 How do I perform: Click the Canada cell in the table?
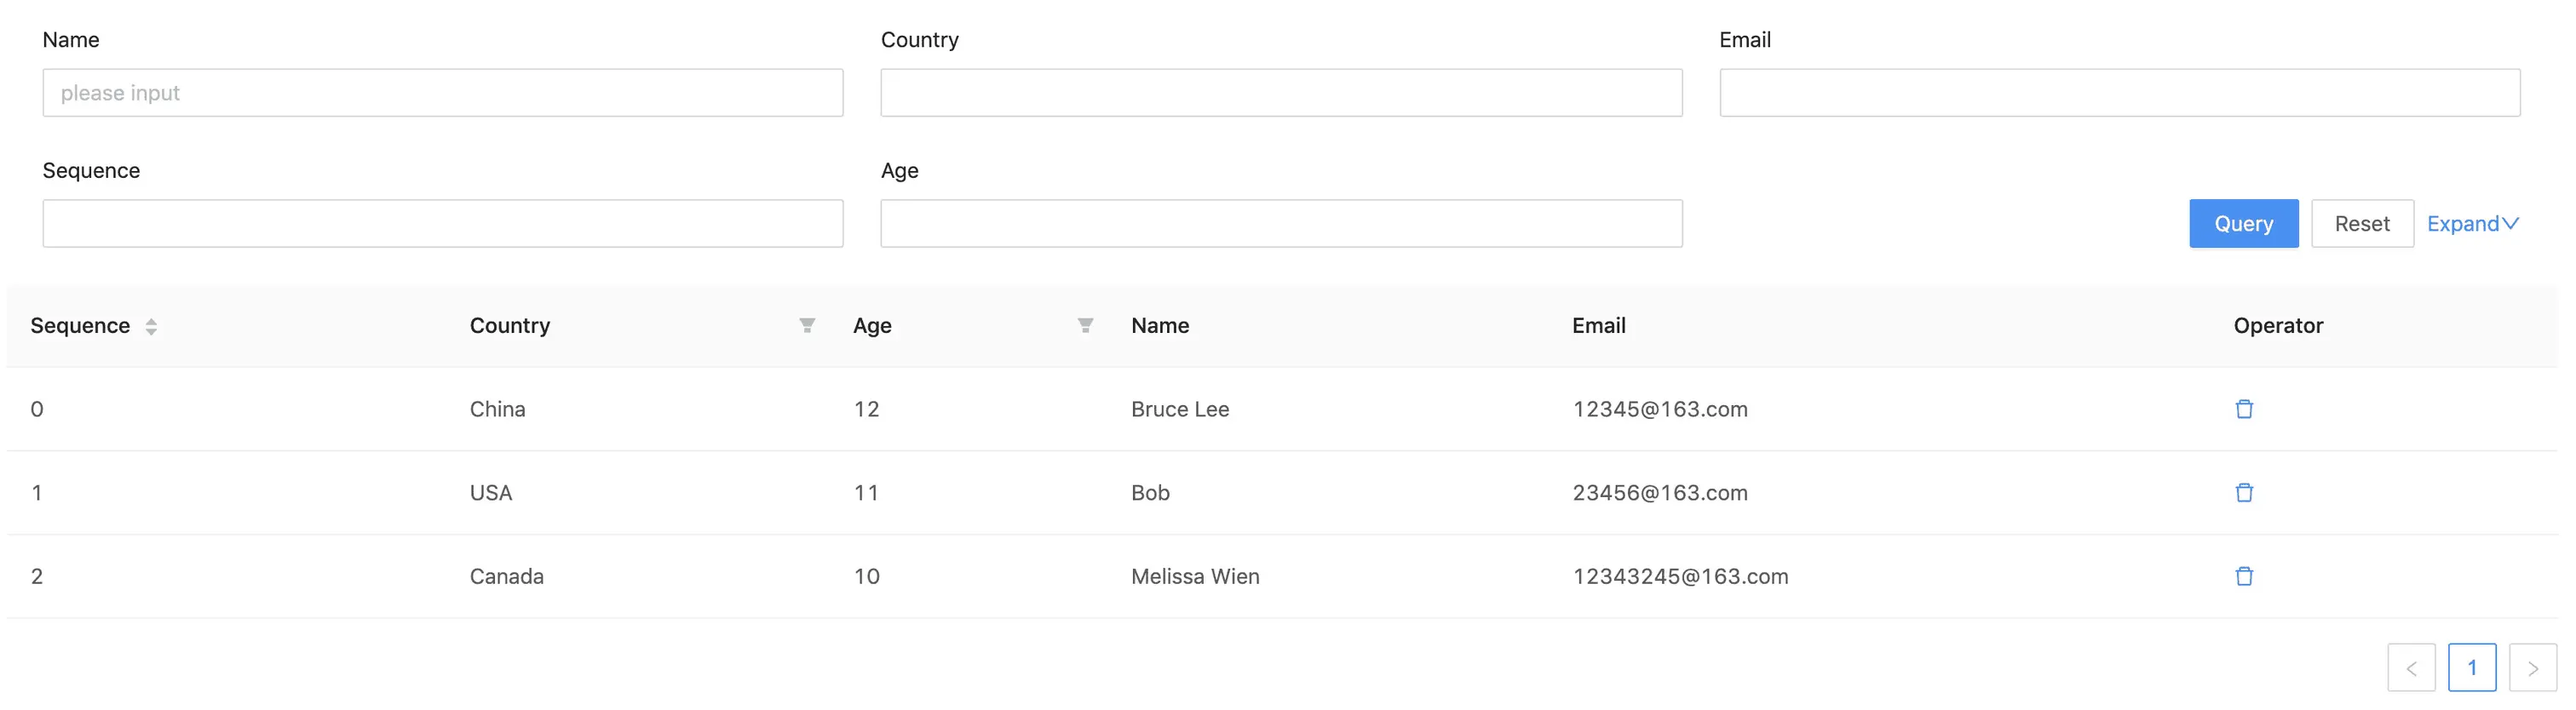506,576
